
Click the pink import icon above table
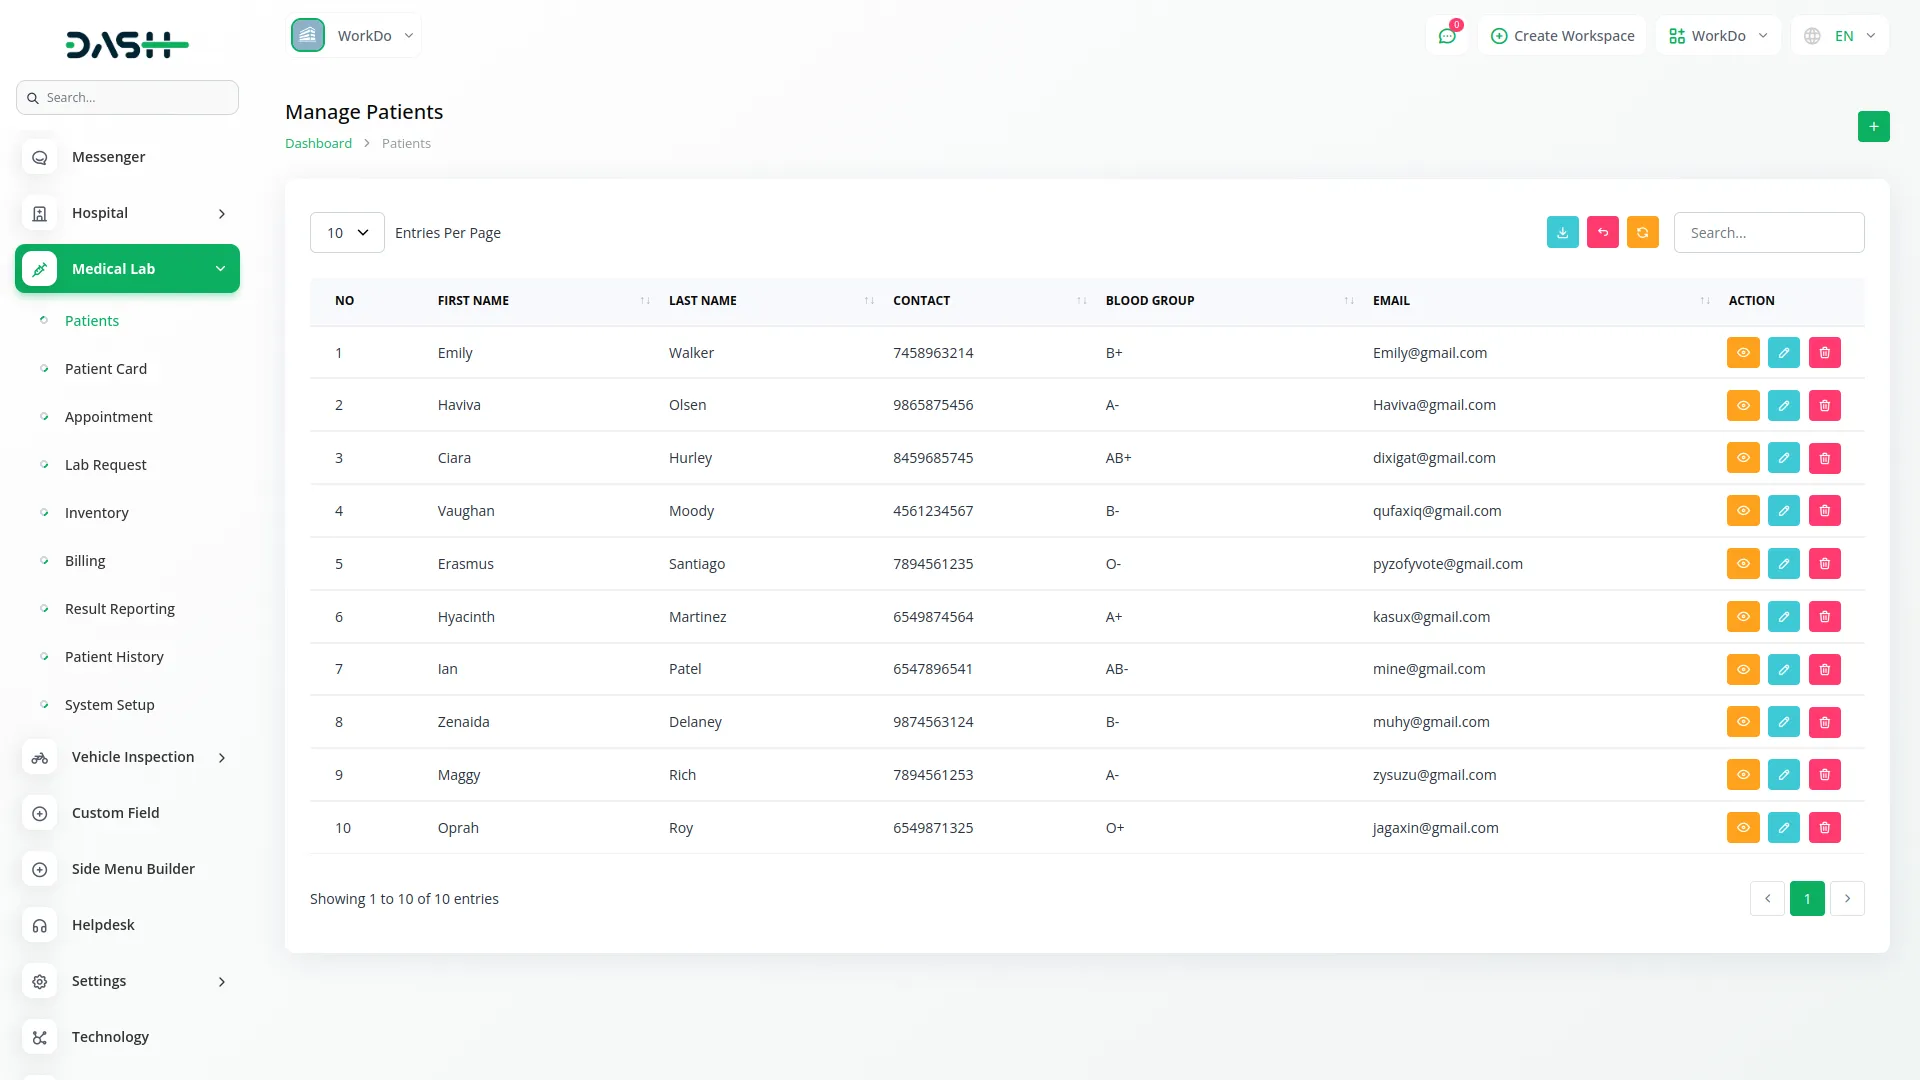tap(1602, 232)
